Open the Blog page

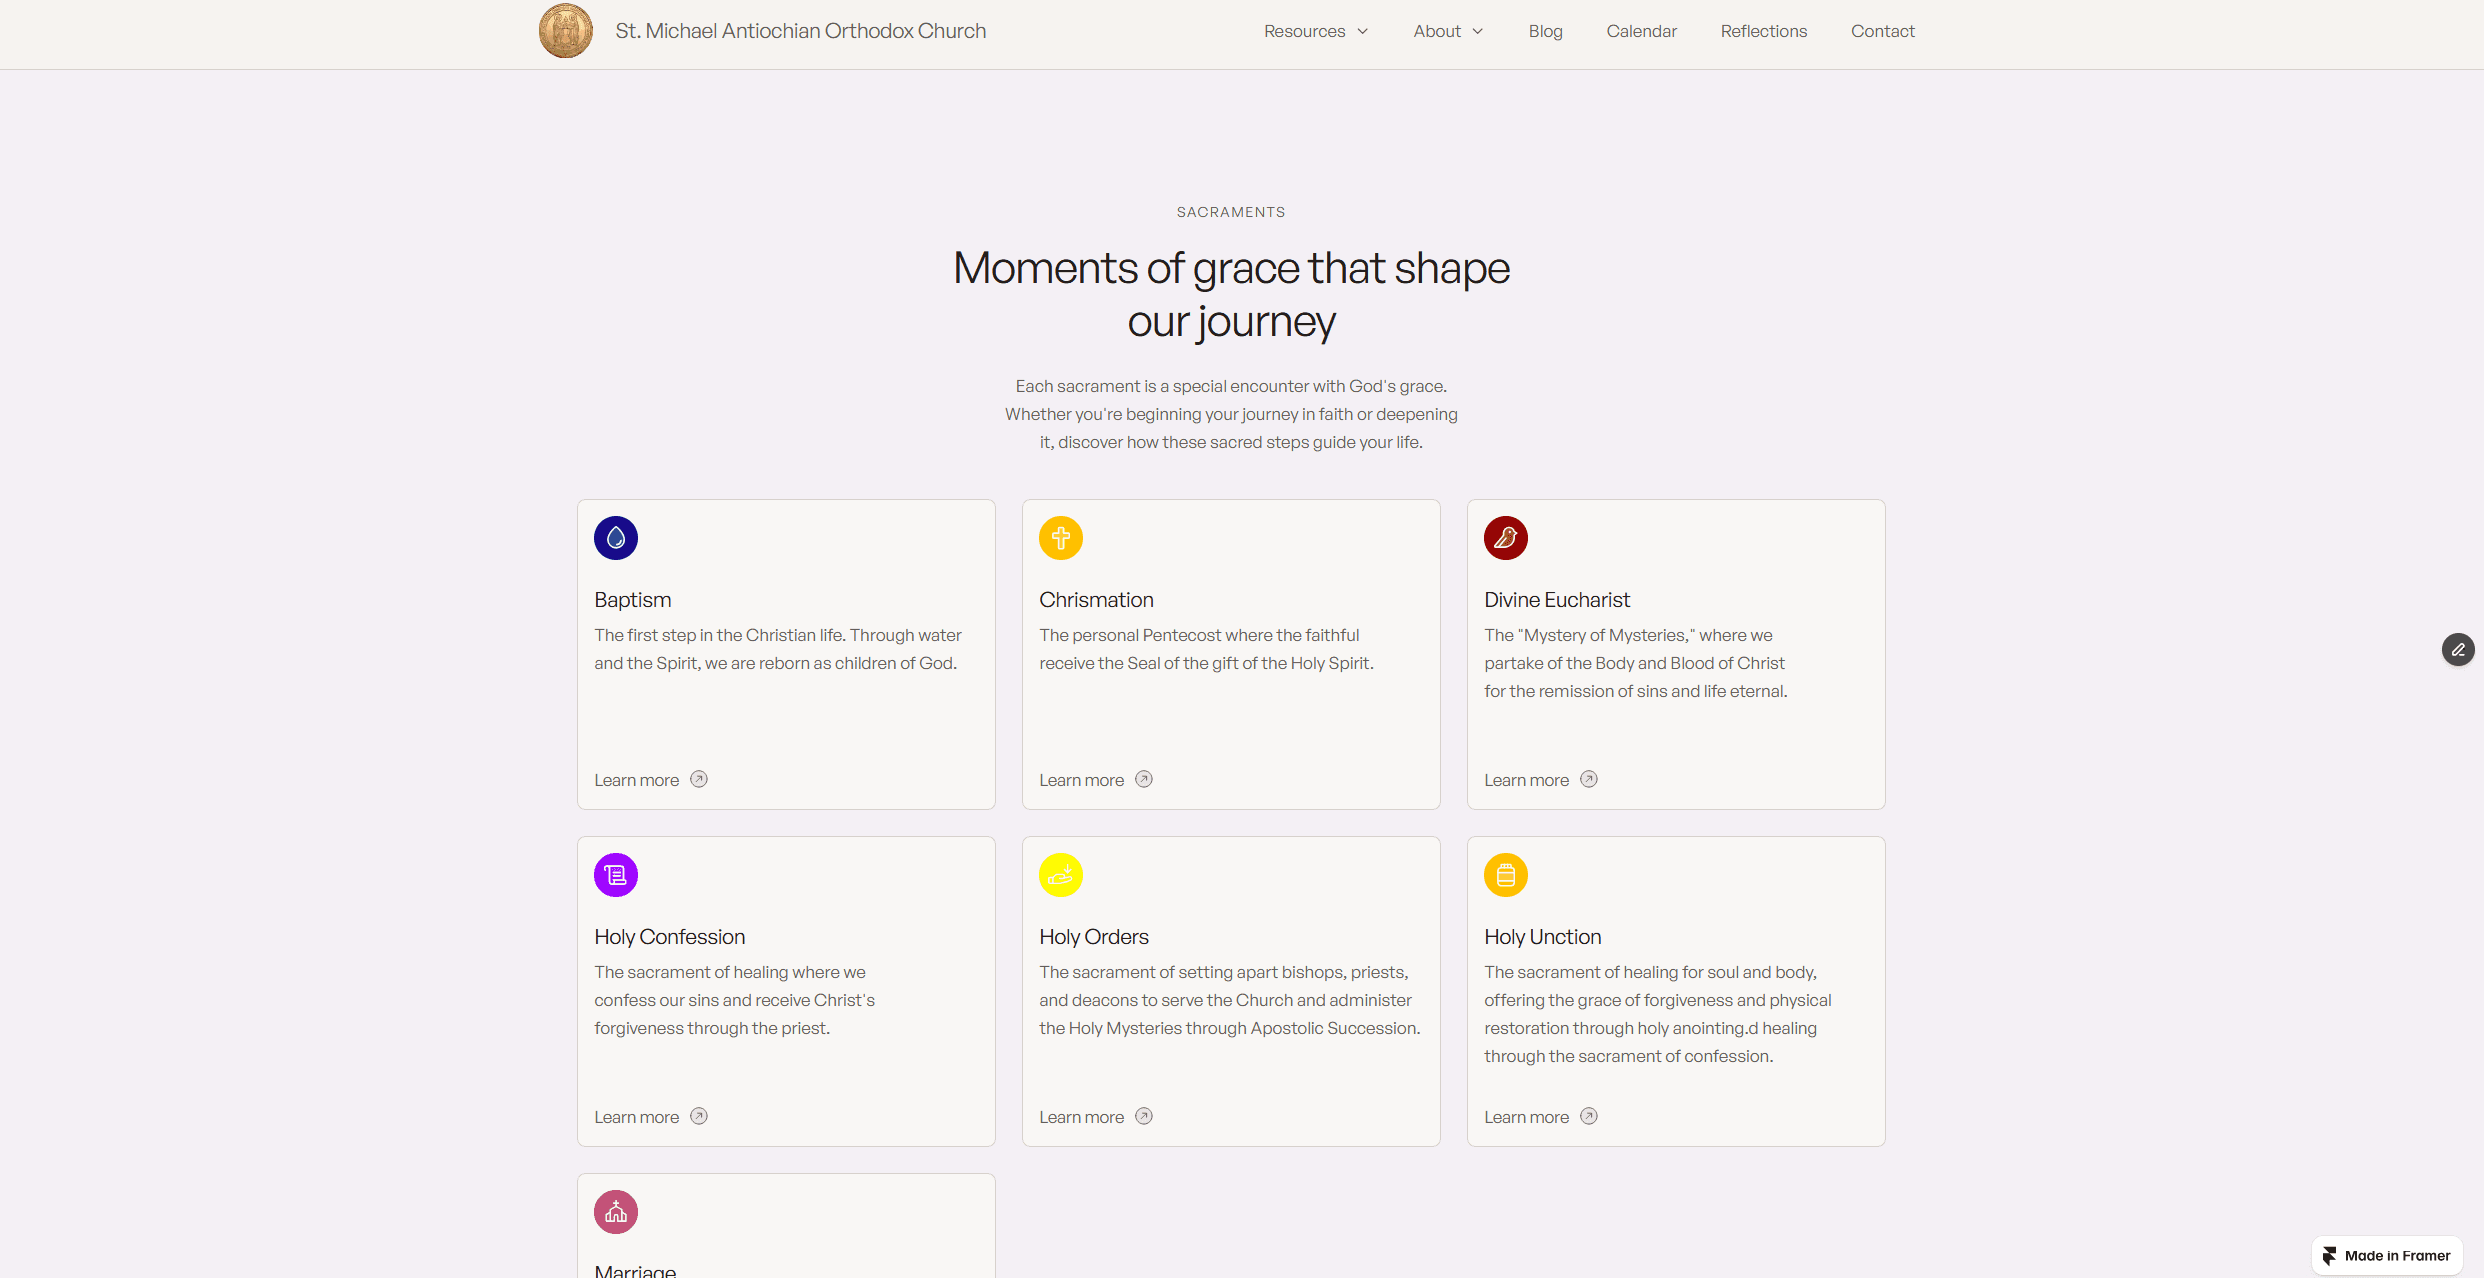click(x=1545, y=31)
